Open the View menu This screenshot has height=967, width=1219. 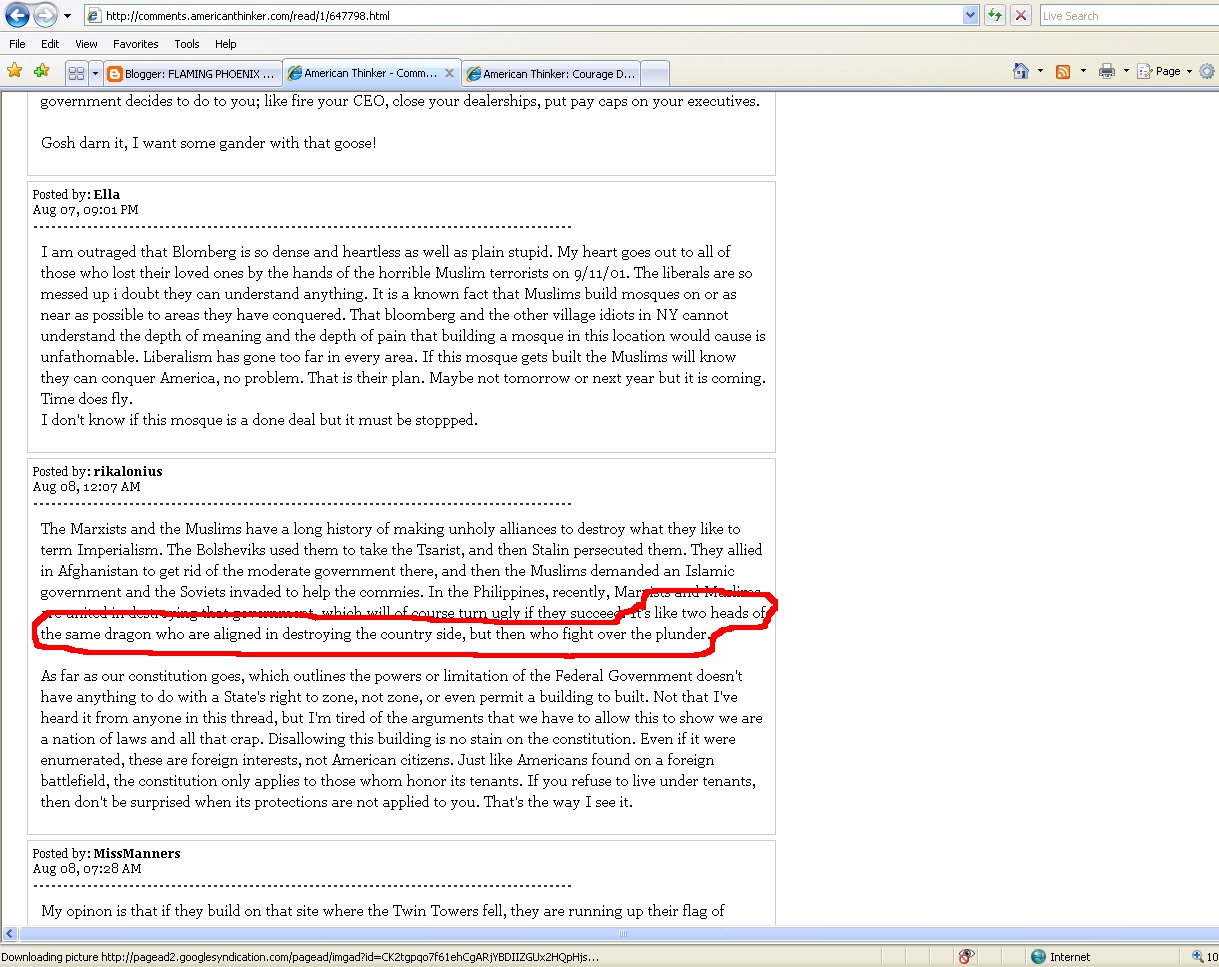pos(86,44)
